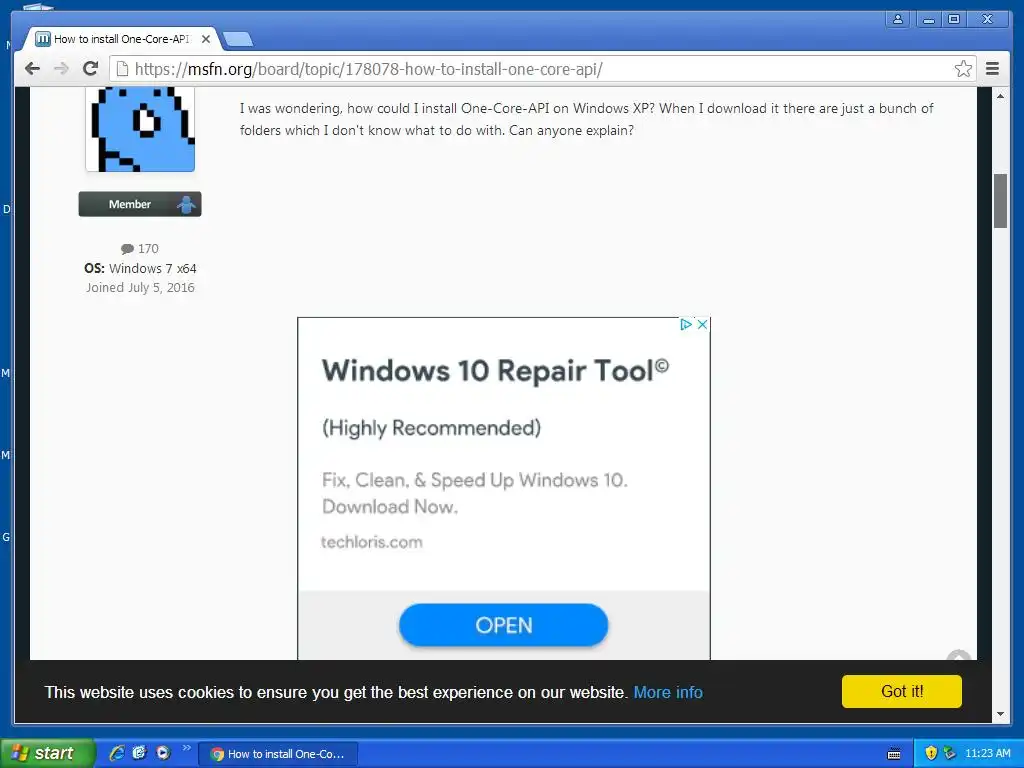Click the scrollbar up arrow
1024x768 pixels.
click(x=1000, y=96)
